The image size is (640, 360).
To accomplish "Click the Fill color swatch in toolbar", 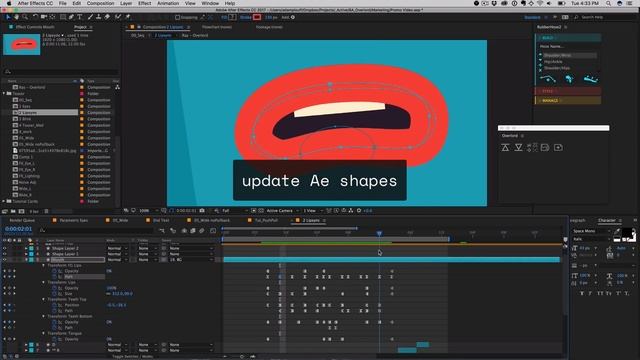I will click(232, 18).
